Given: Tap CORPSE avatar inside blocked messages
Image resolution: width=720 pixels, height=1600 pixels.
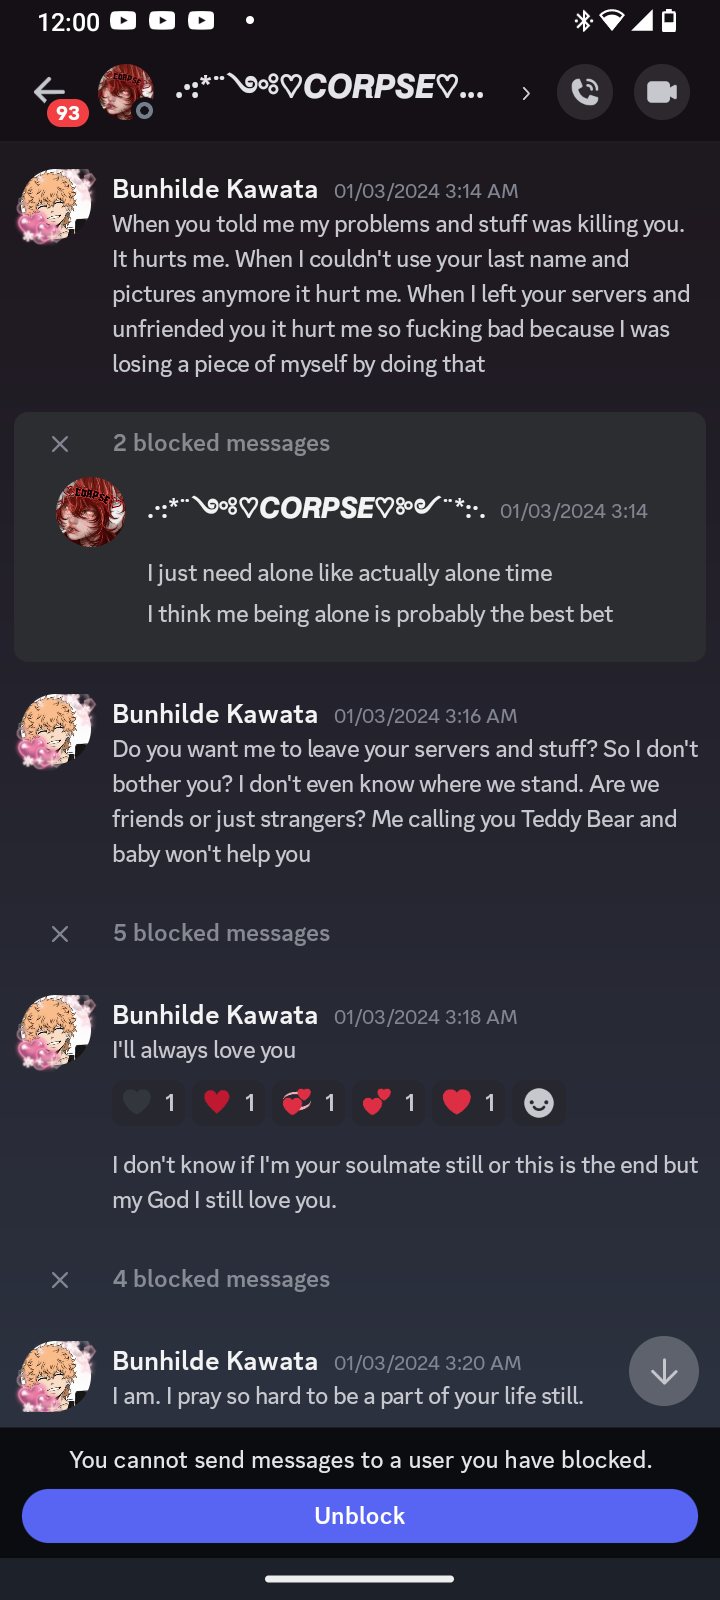Looking at the screenshot, I should (91, 512).
